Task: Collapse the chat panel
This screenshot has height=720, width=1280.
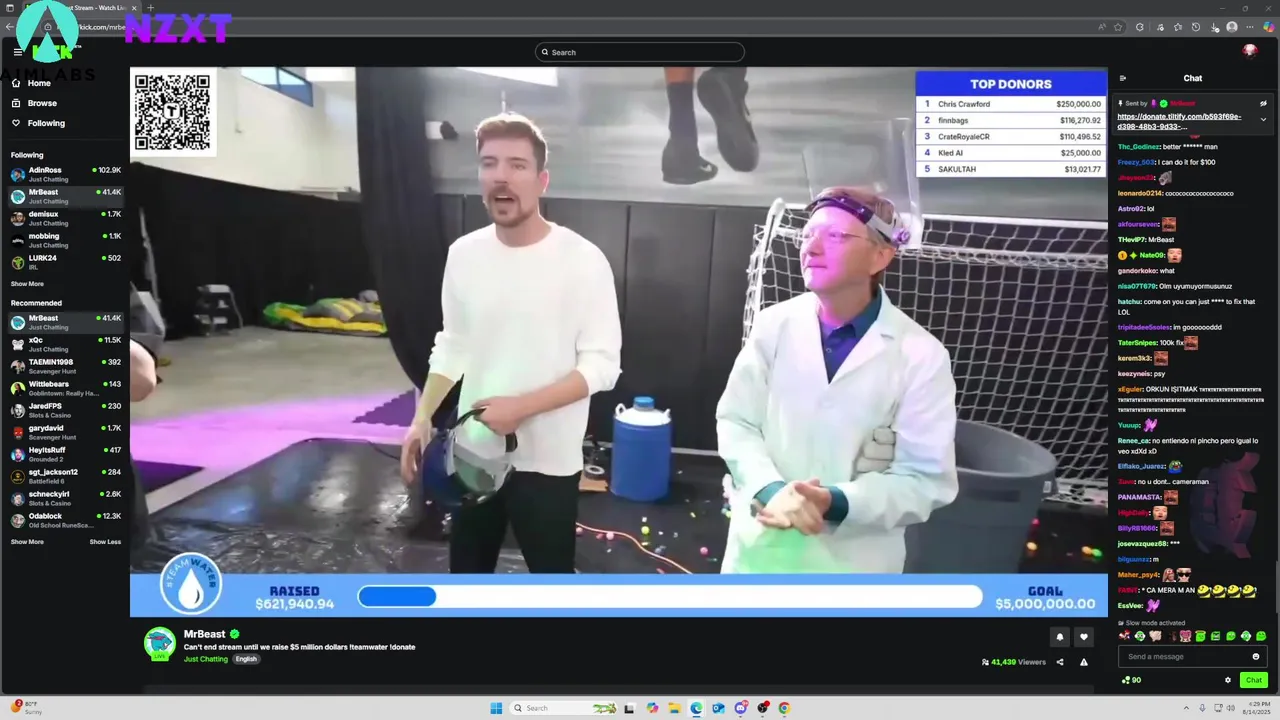Action: pos(1123,78)
